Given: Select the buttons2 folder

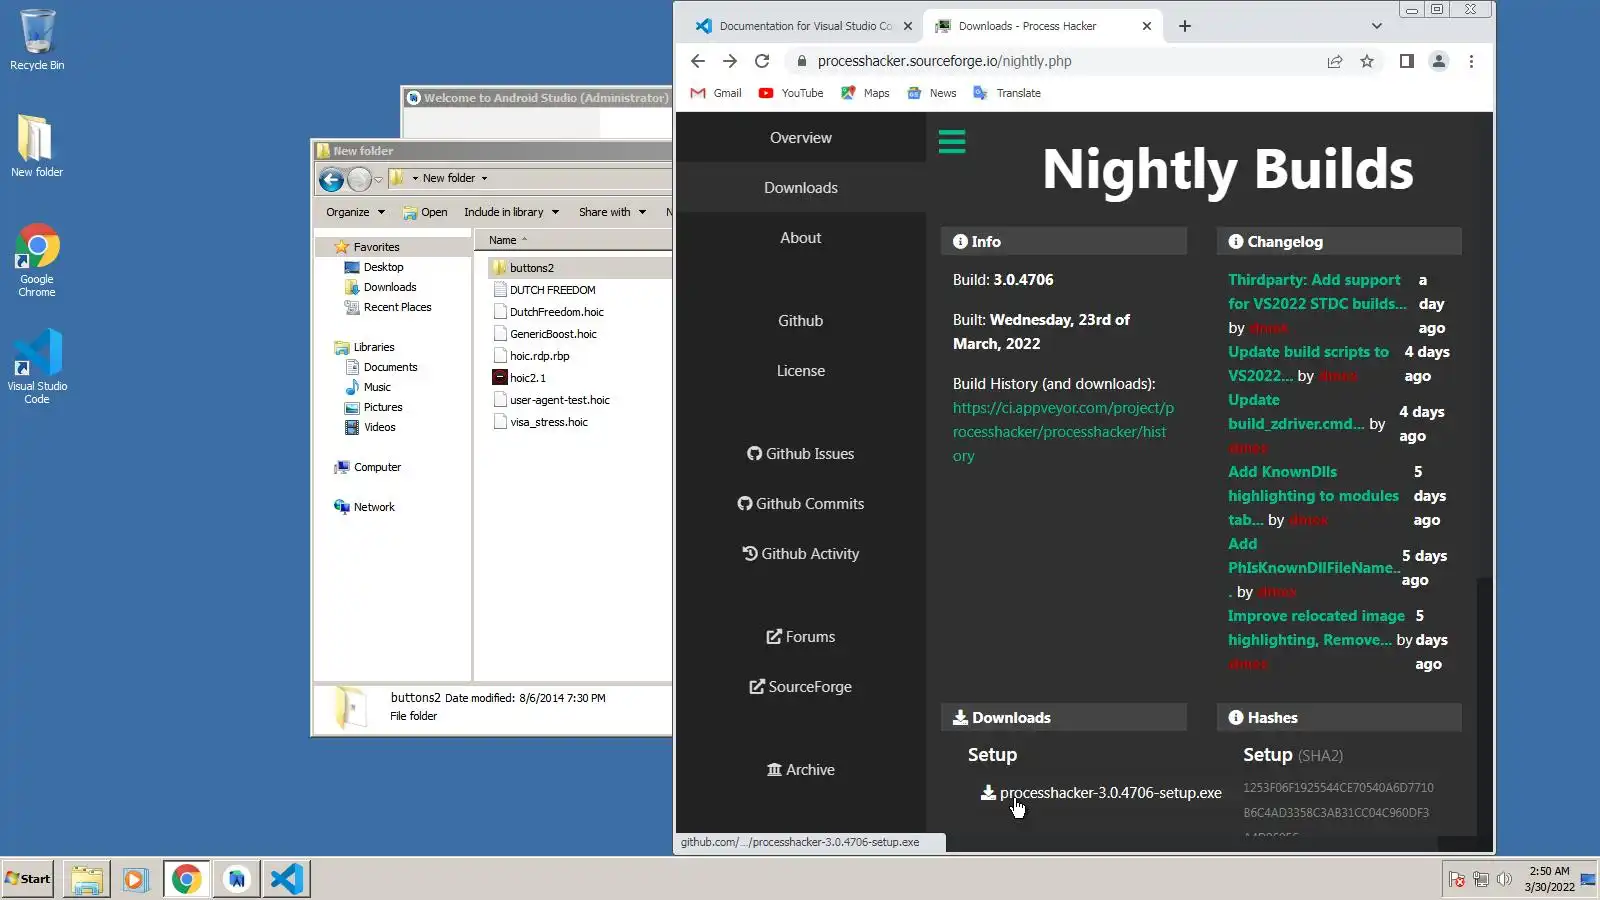Looking at the screenshot, I should [x=531, y=268].
